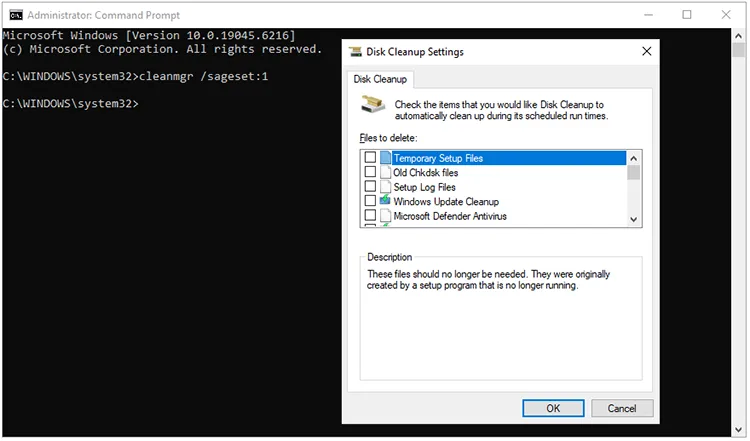750x441 pixels.
Task: Click Command Prompt scrollbar down arrow
Action: tap(740, 430)
